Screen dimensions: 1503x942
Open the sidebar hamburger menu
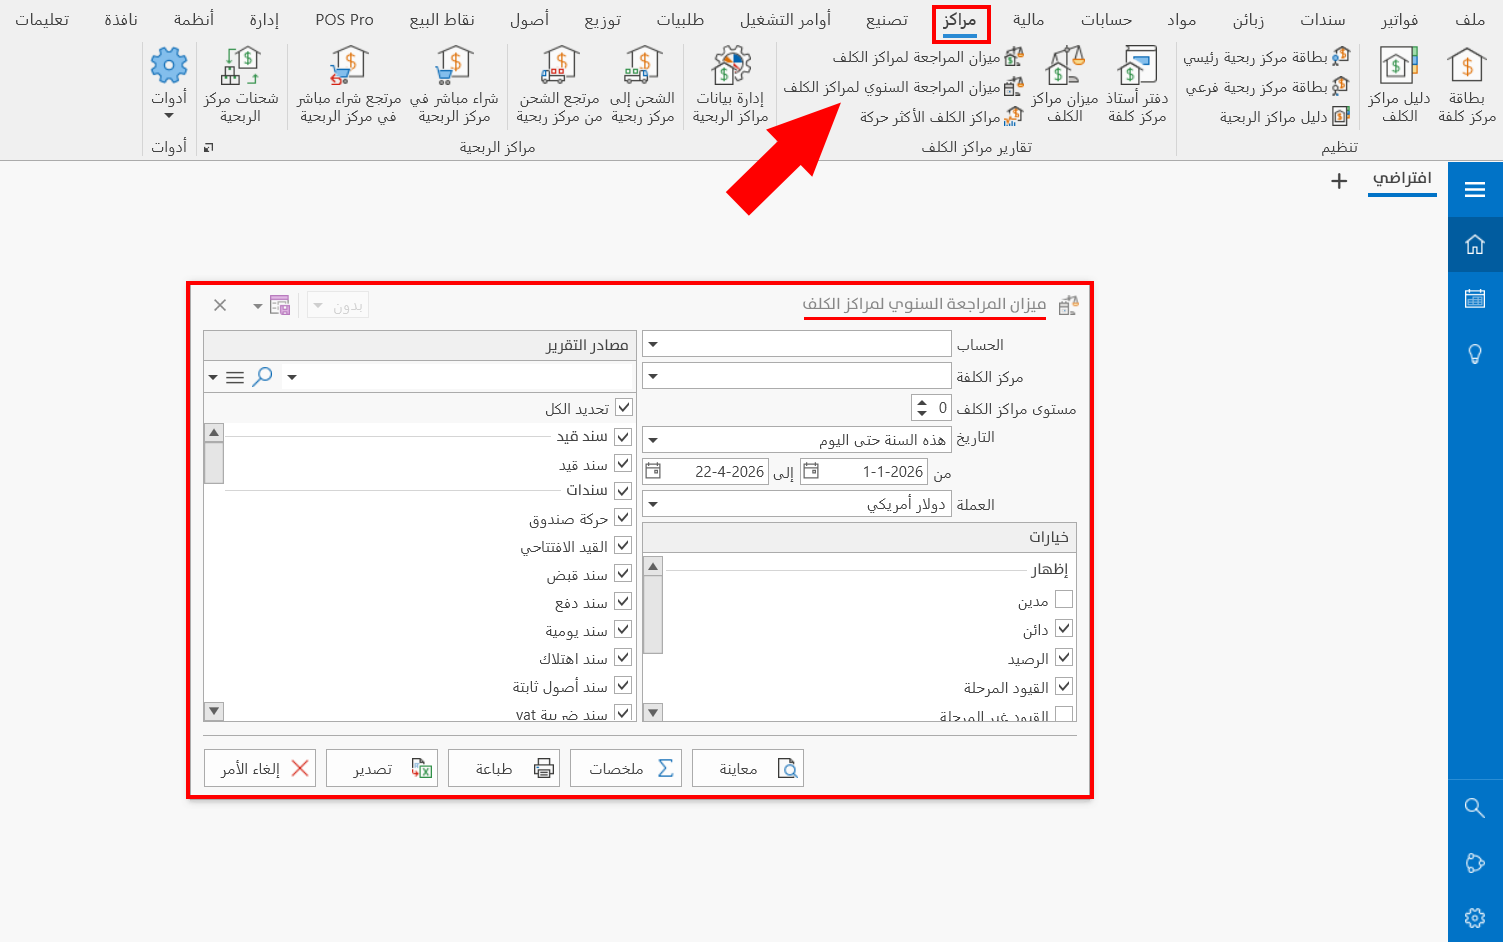pos(1475,190)
